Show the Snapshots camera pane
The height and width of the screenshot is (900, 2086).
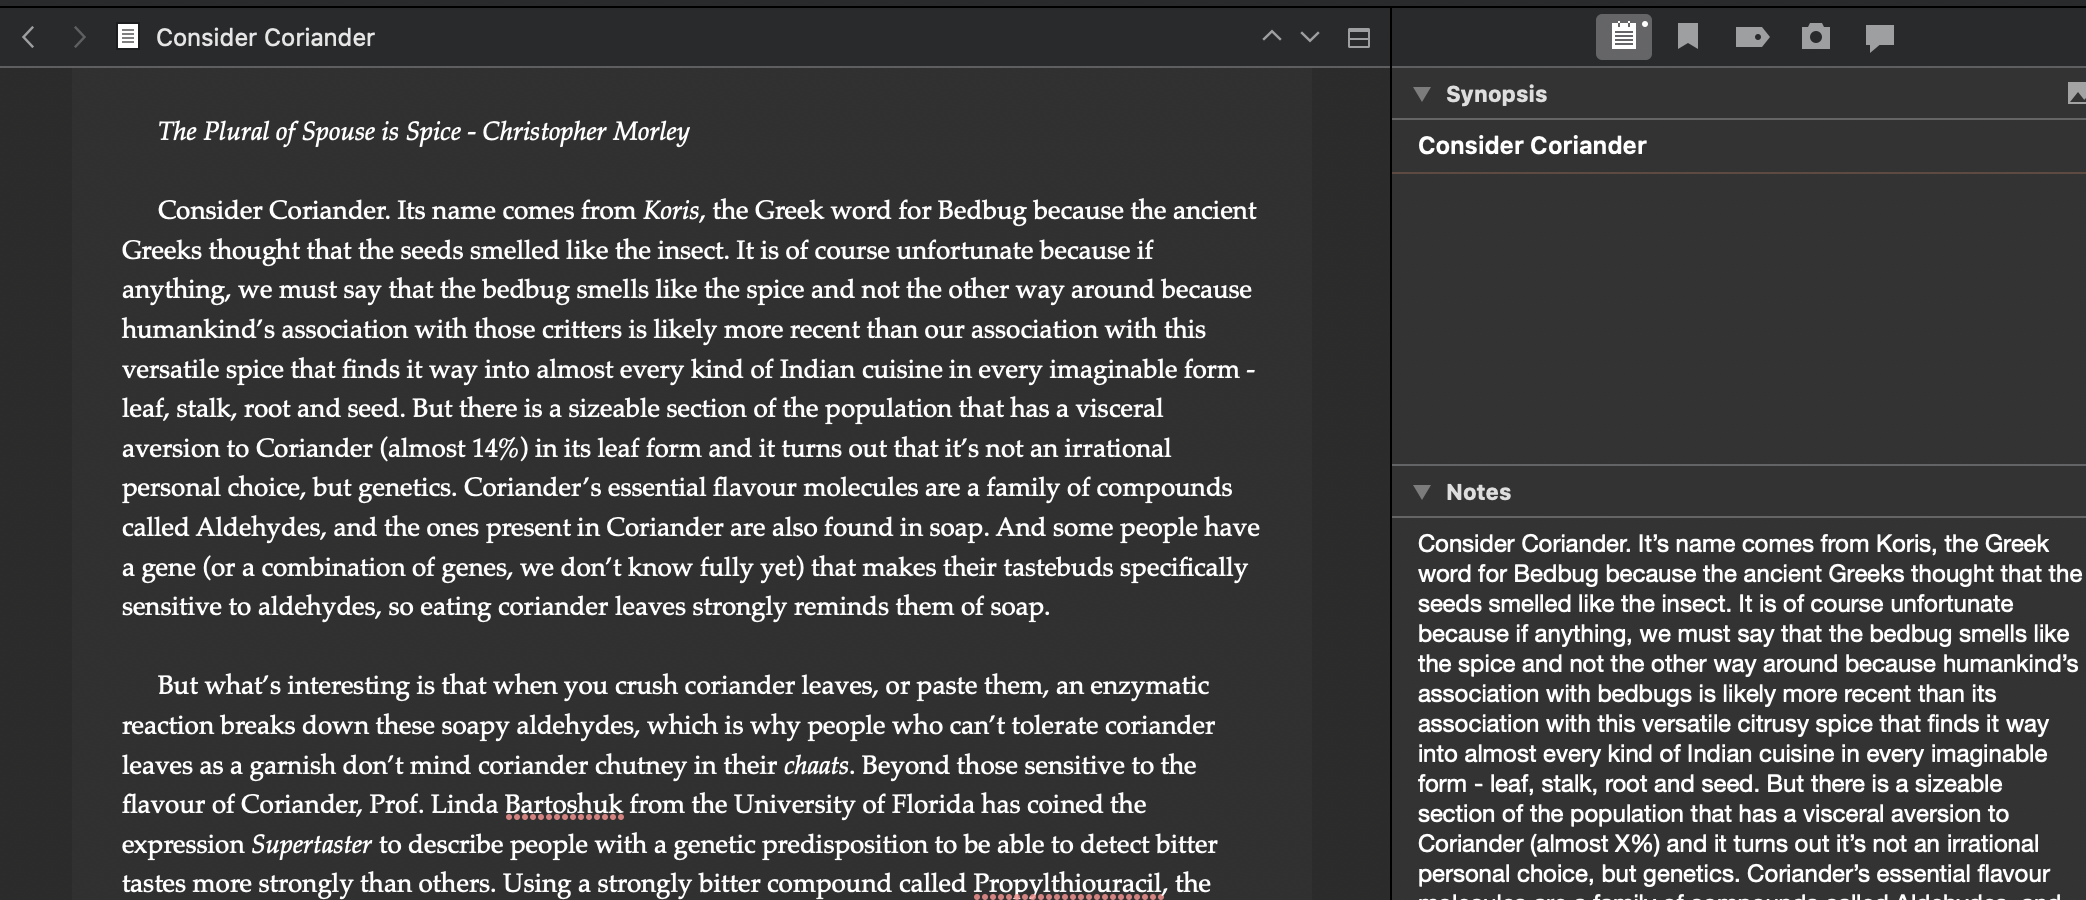click(x=1815, y=38)
